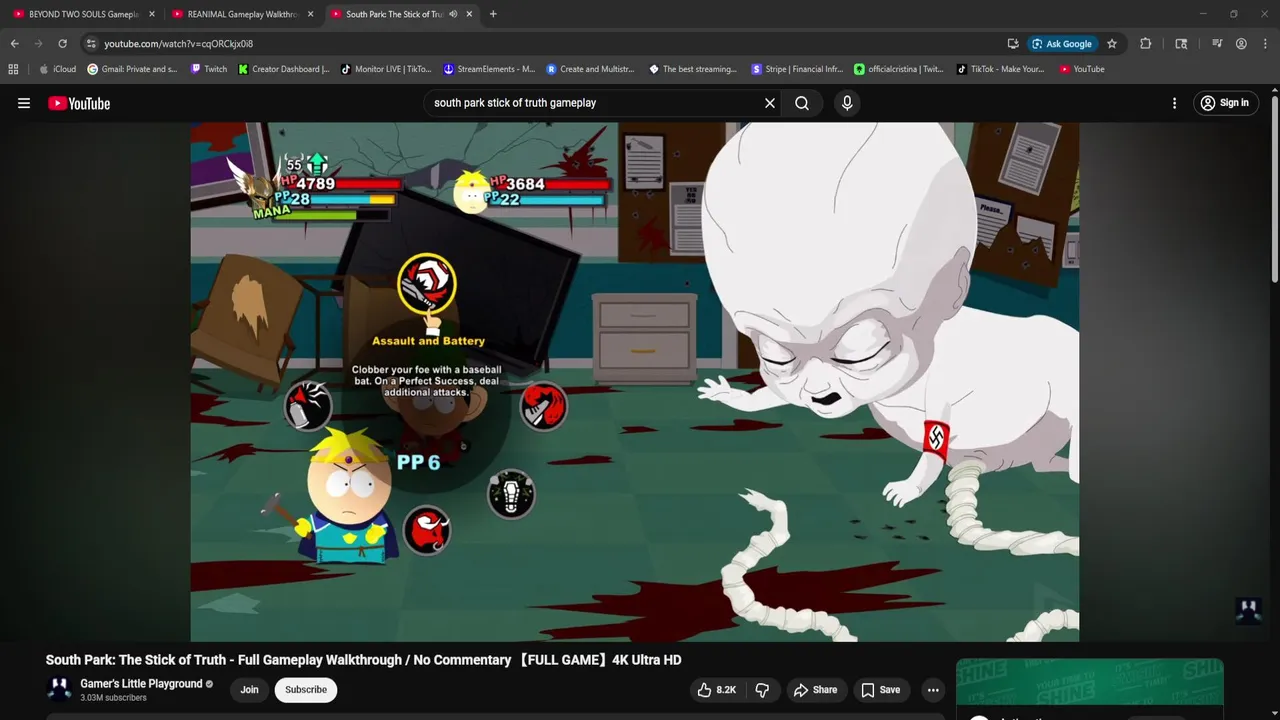Open the iCloud bookmark

click(57, 69)
